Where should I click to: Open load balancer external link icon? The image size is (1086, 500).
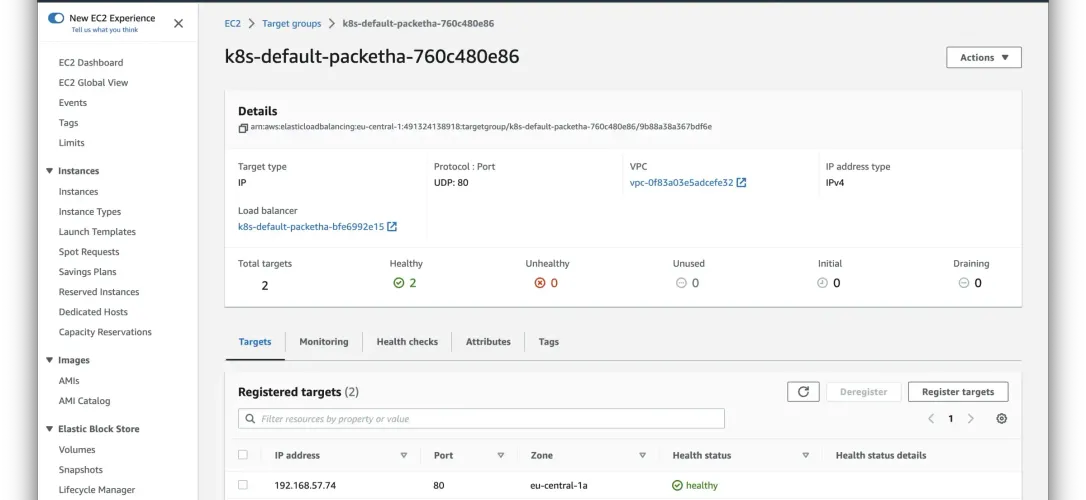392,226
